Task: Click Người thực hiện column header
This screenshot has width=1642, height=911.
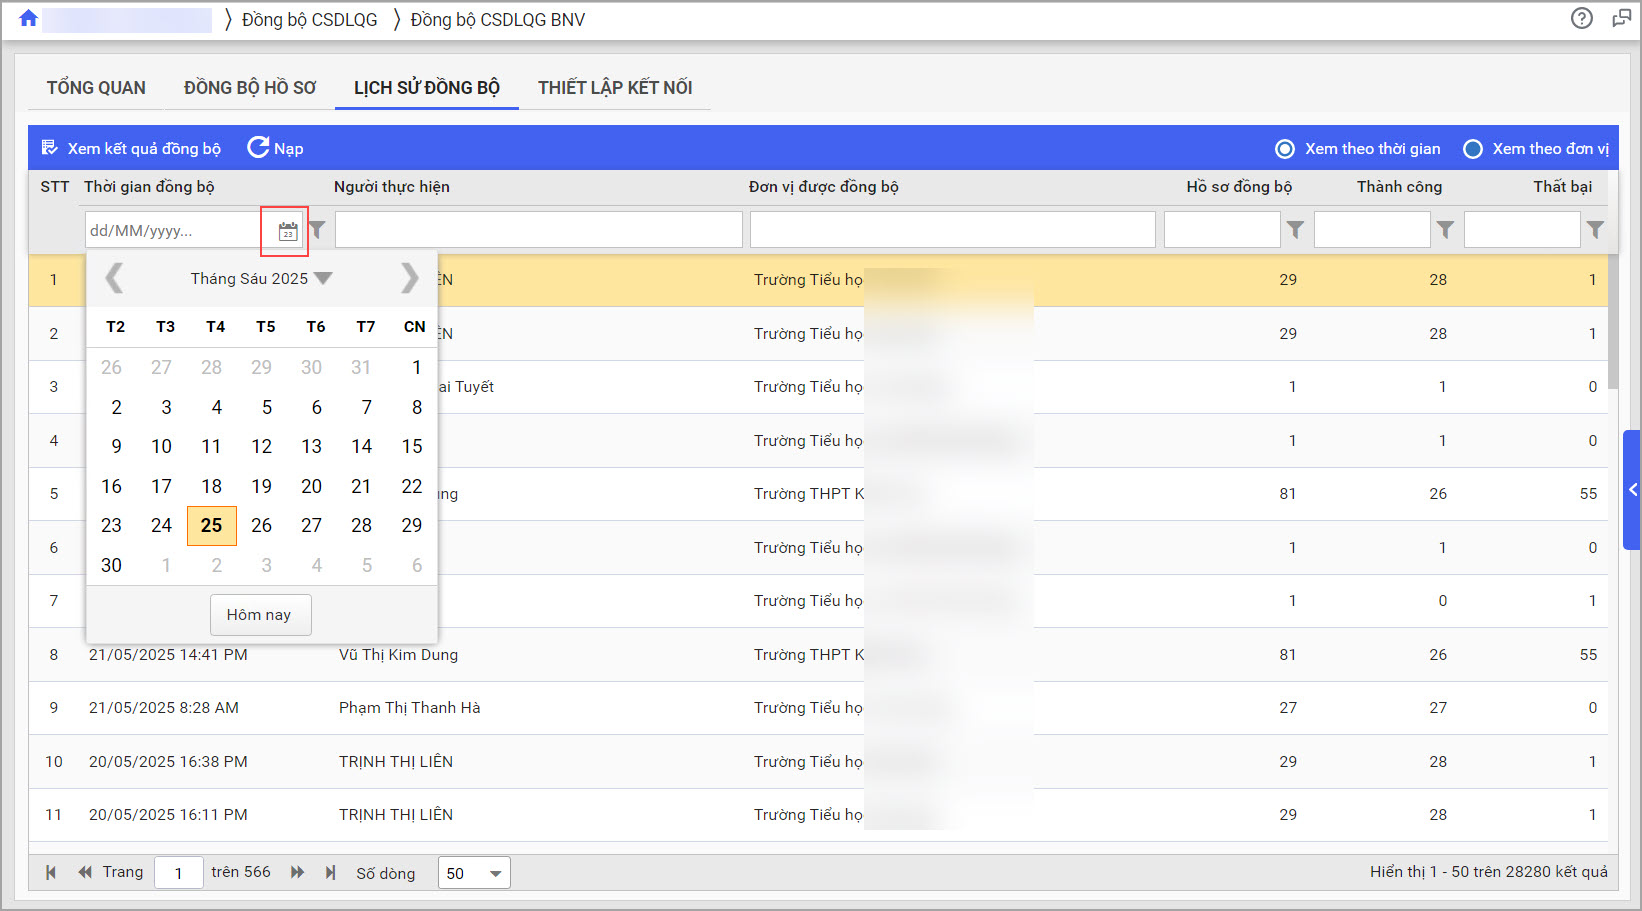Action: pyautogui.click(x=392, y=187)
